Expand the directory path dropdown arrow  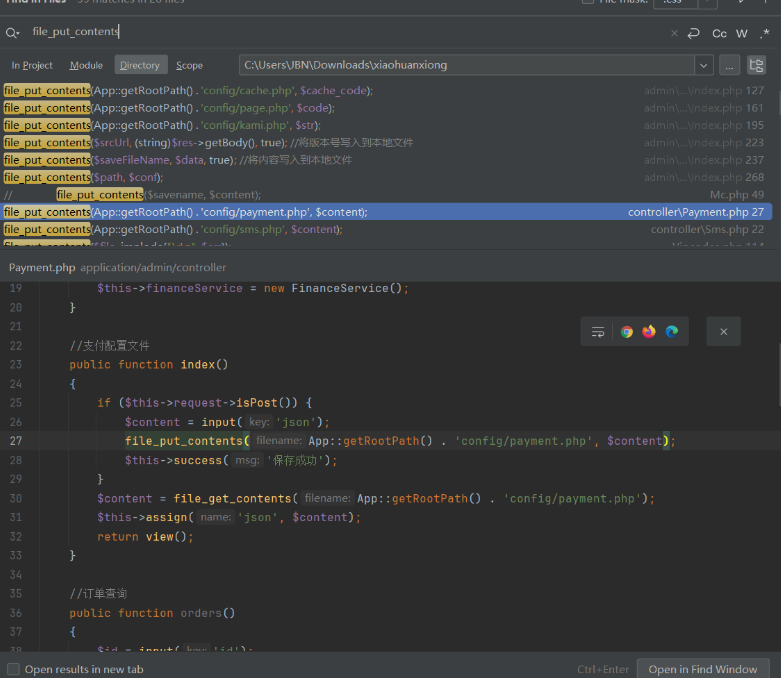703,65
